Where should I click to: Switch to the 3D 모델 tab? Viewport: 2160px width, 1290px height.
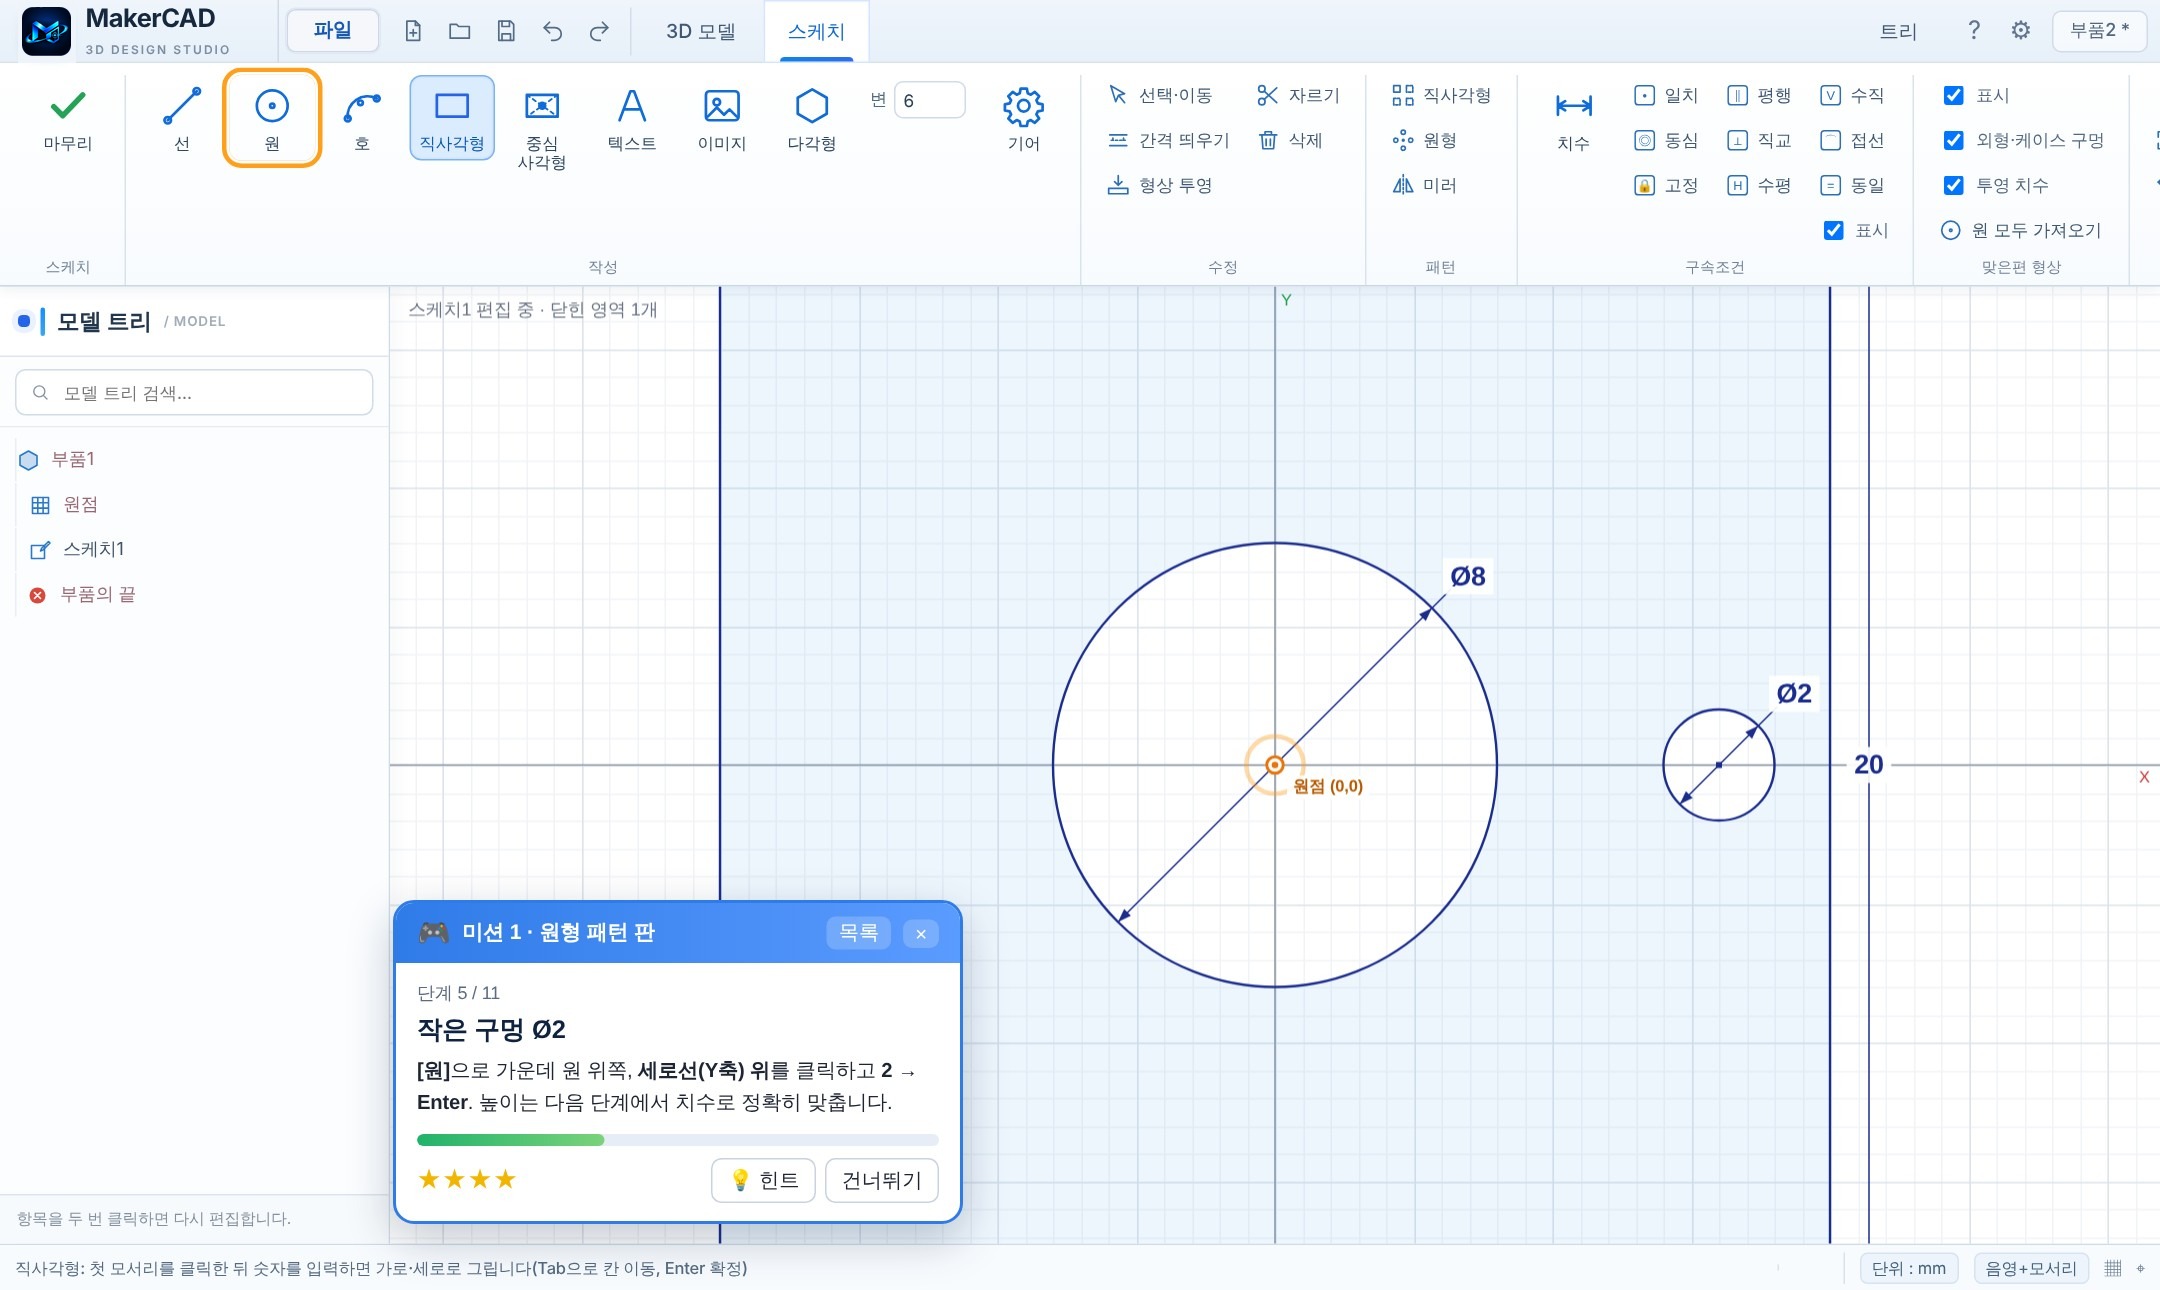(x=701, y=31)
